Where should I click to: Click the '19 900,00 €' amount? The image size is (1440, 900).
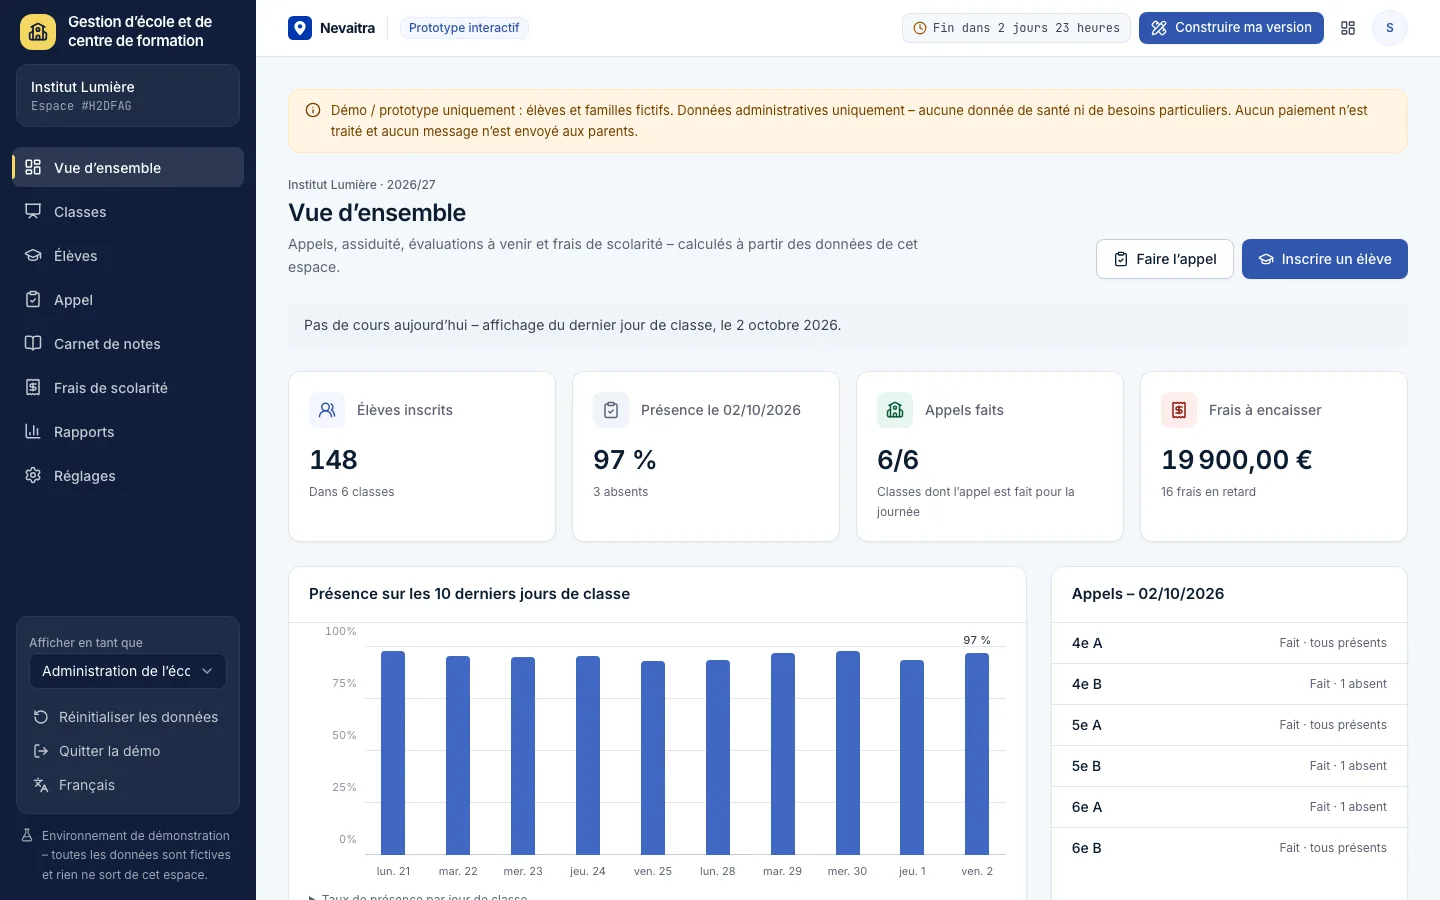point(1237,460)
